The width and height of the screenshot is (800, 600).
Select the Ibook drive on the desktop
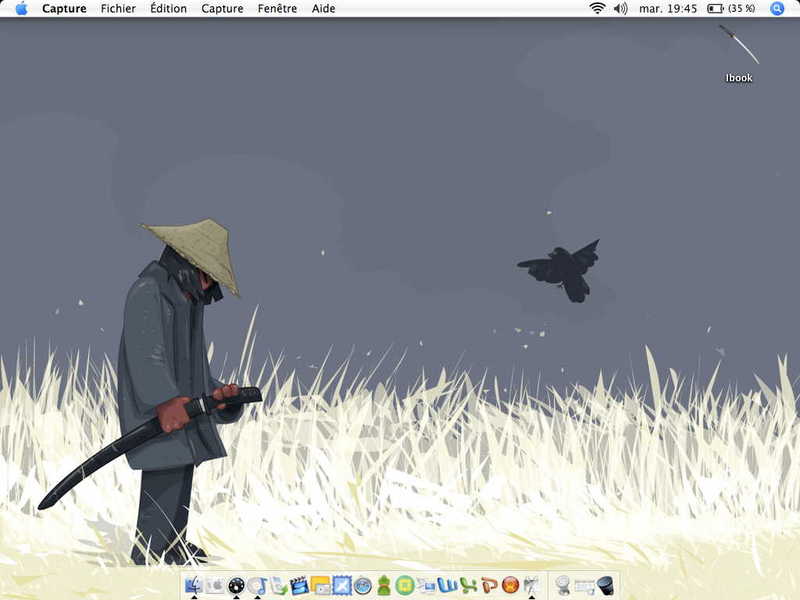tap(739, 53)
